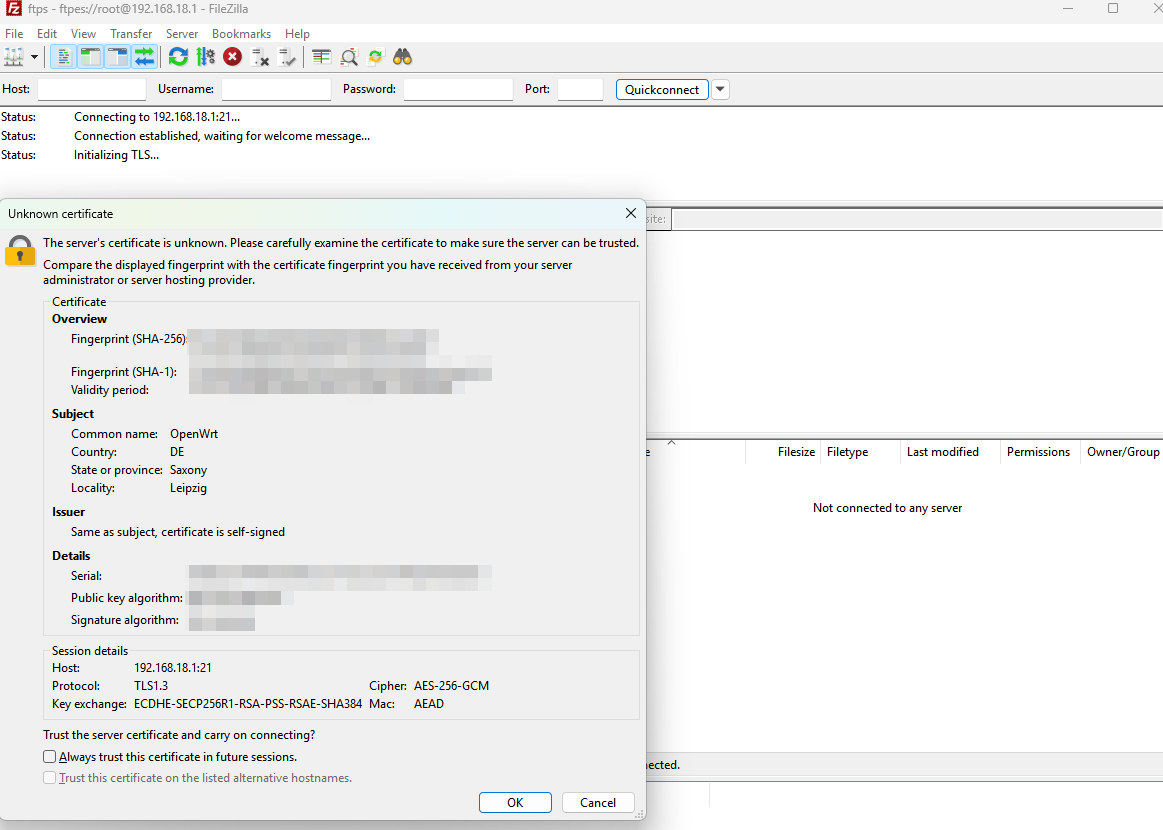Focus the Port input field
1163x830 pixels.
(580, 89)
